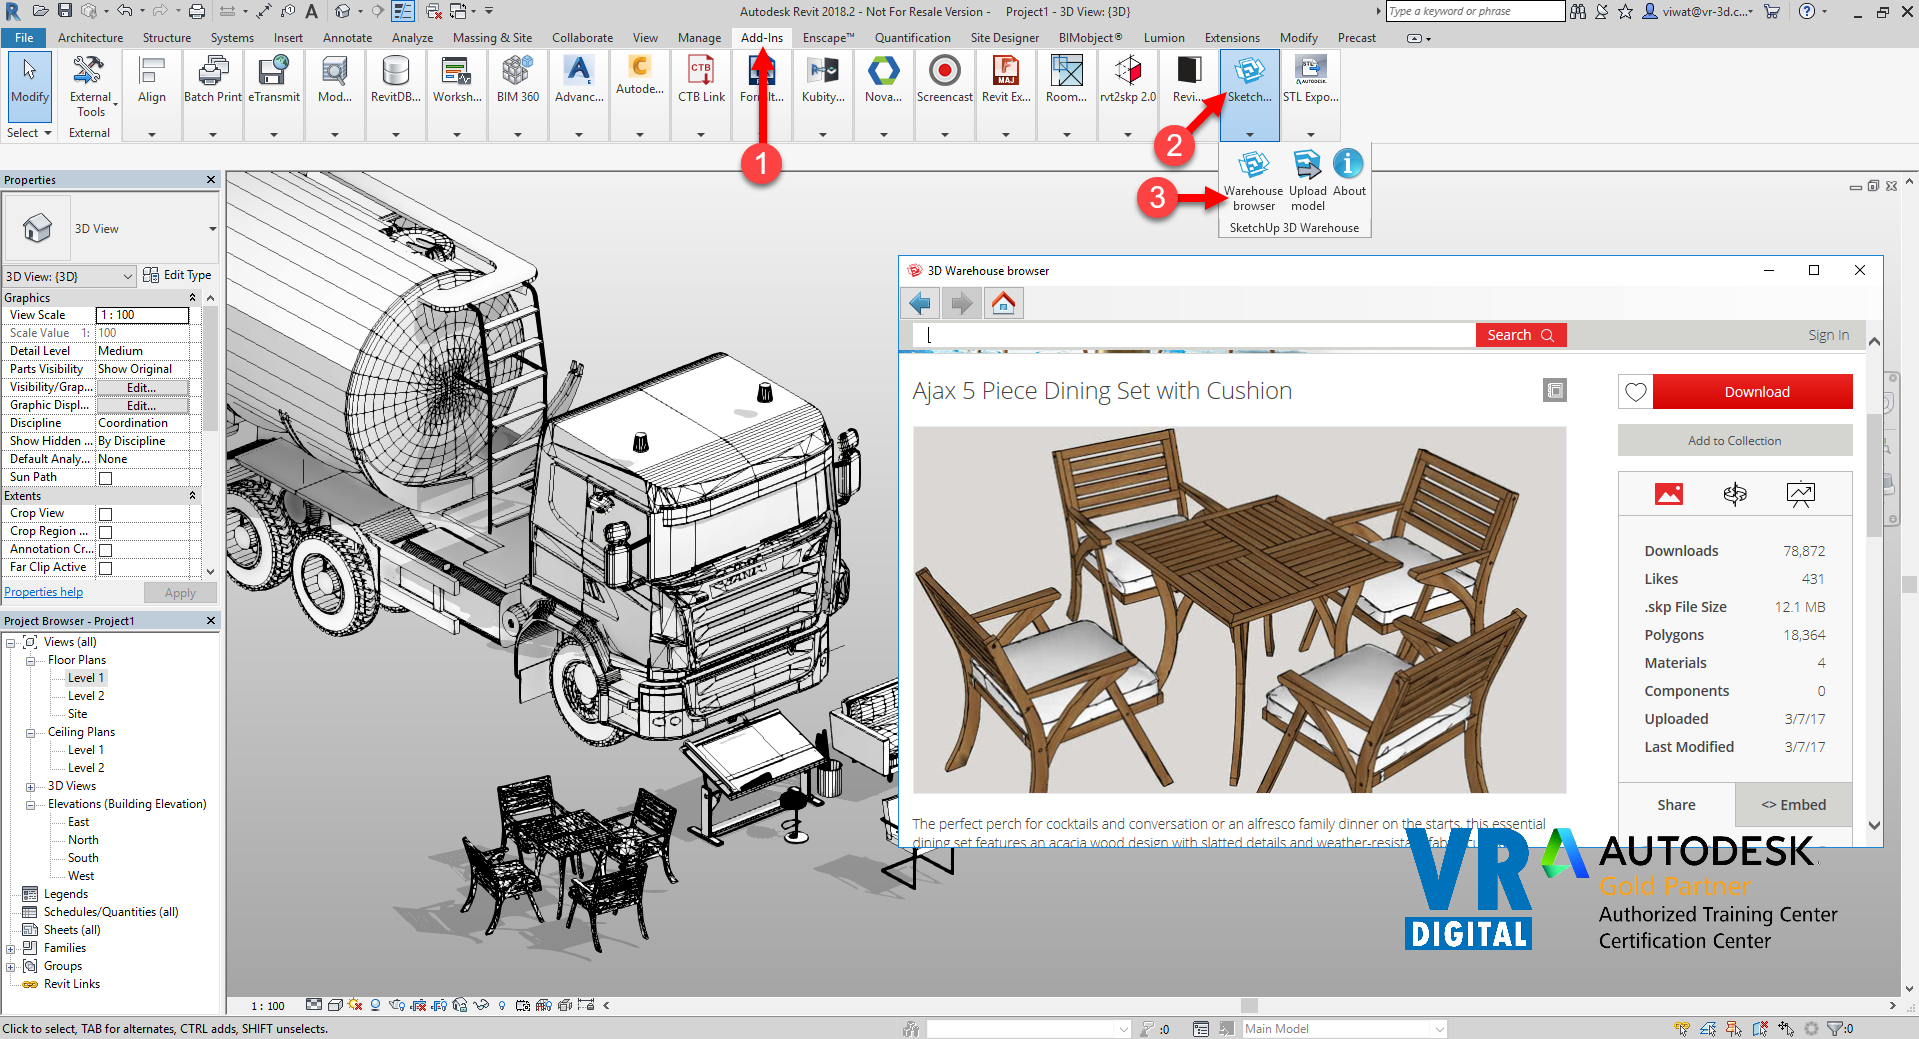Go forward in 3D Warehouse browser

click(962, 302)
